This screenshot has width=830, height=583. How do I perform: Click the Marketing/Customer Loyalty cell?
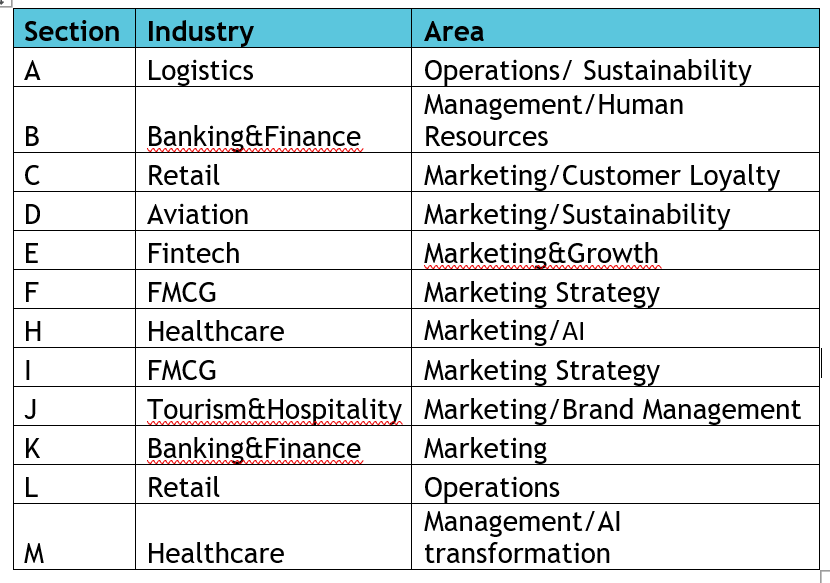615,173
